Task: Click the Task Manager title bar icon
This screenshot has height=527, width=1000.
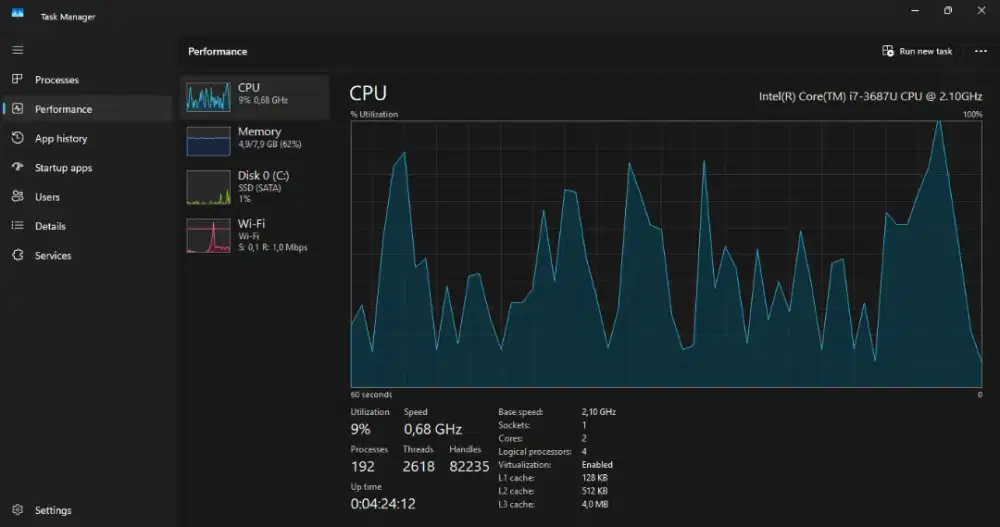Action: pos(17,13)
